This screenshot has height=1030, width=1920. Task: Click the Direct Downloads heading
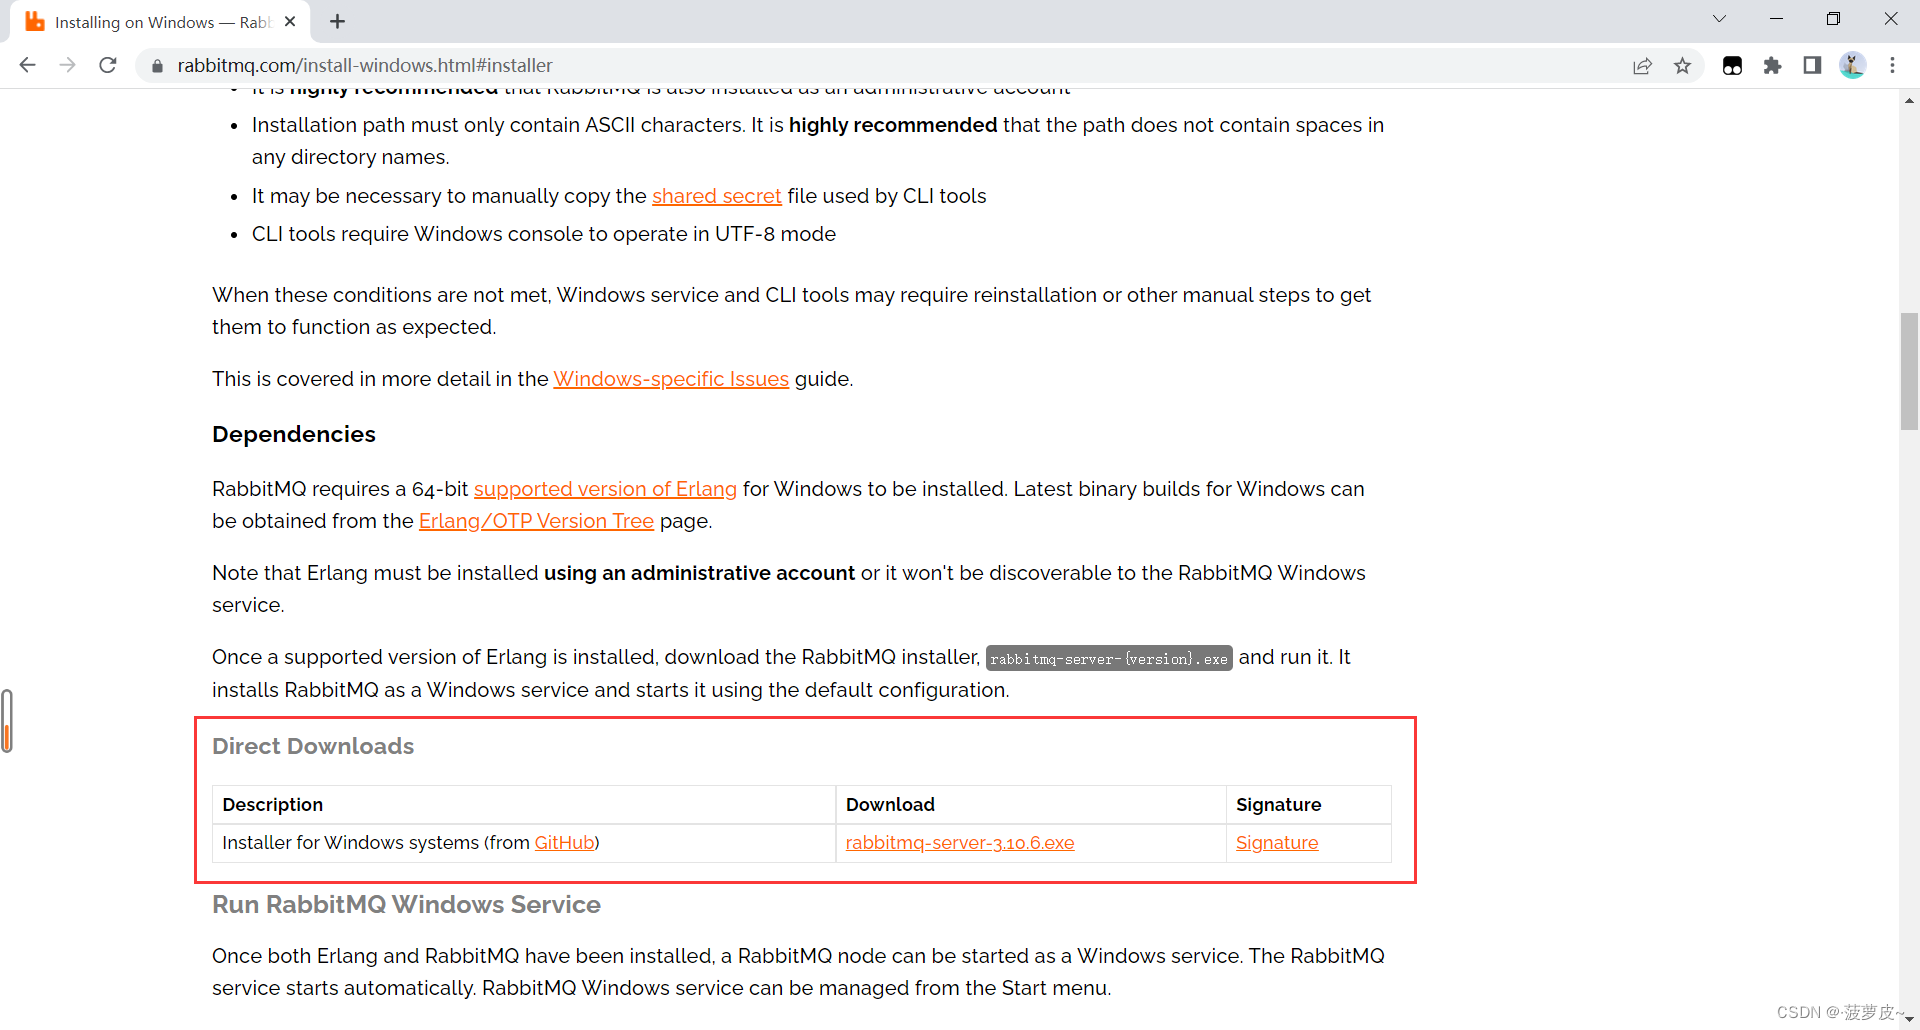[x=313, y=746]
